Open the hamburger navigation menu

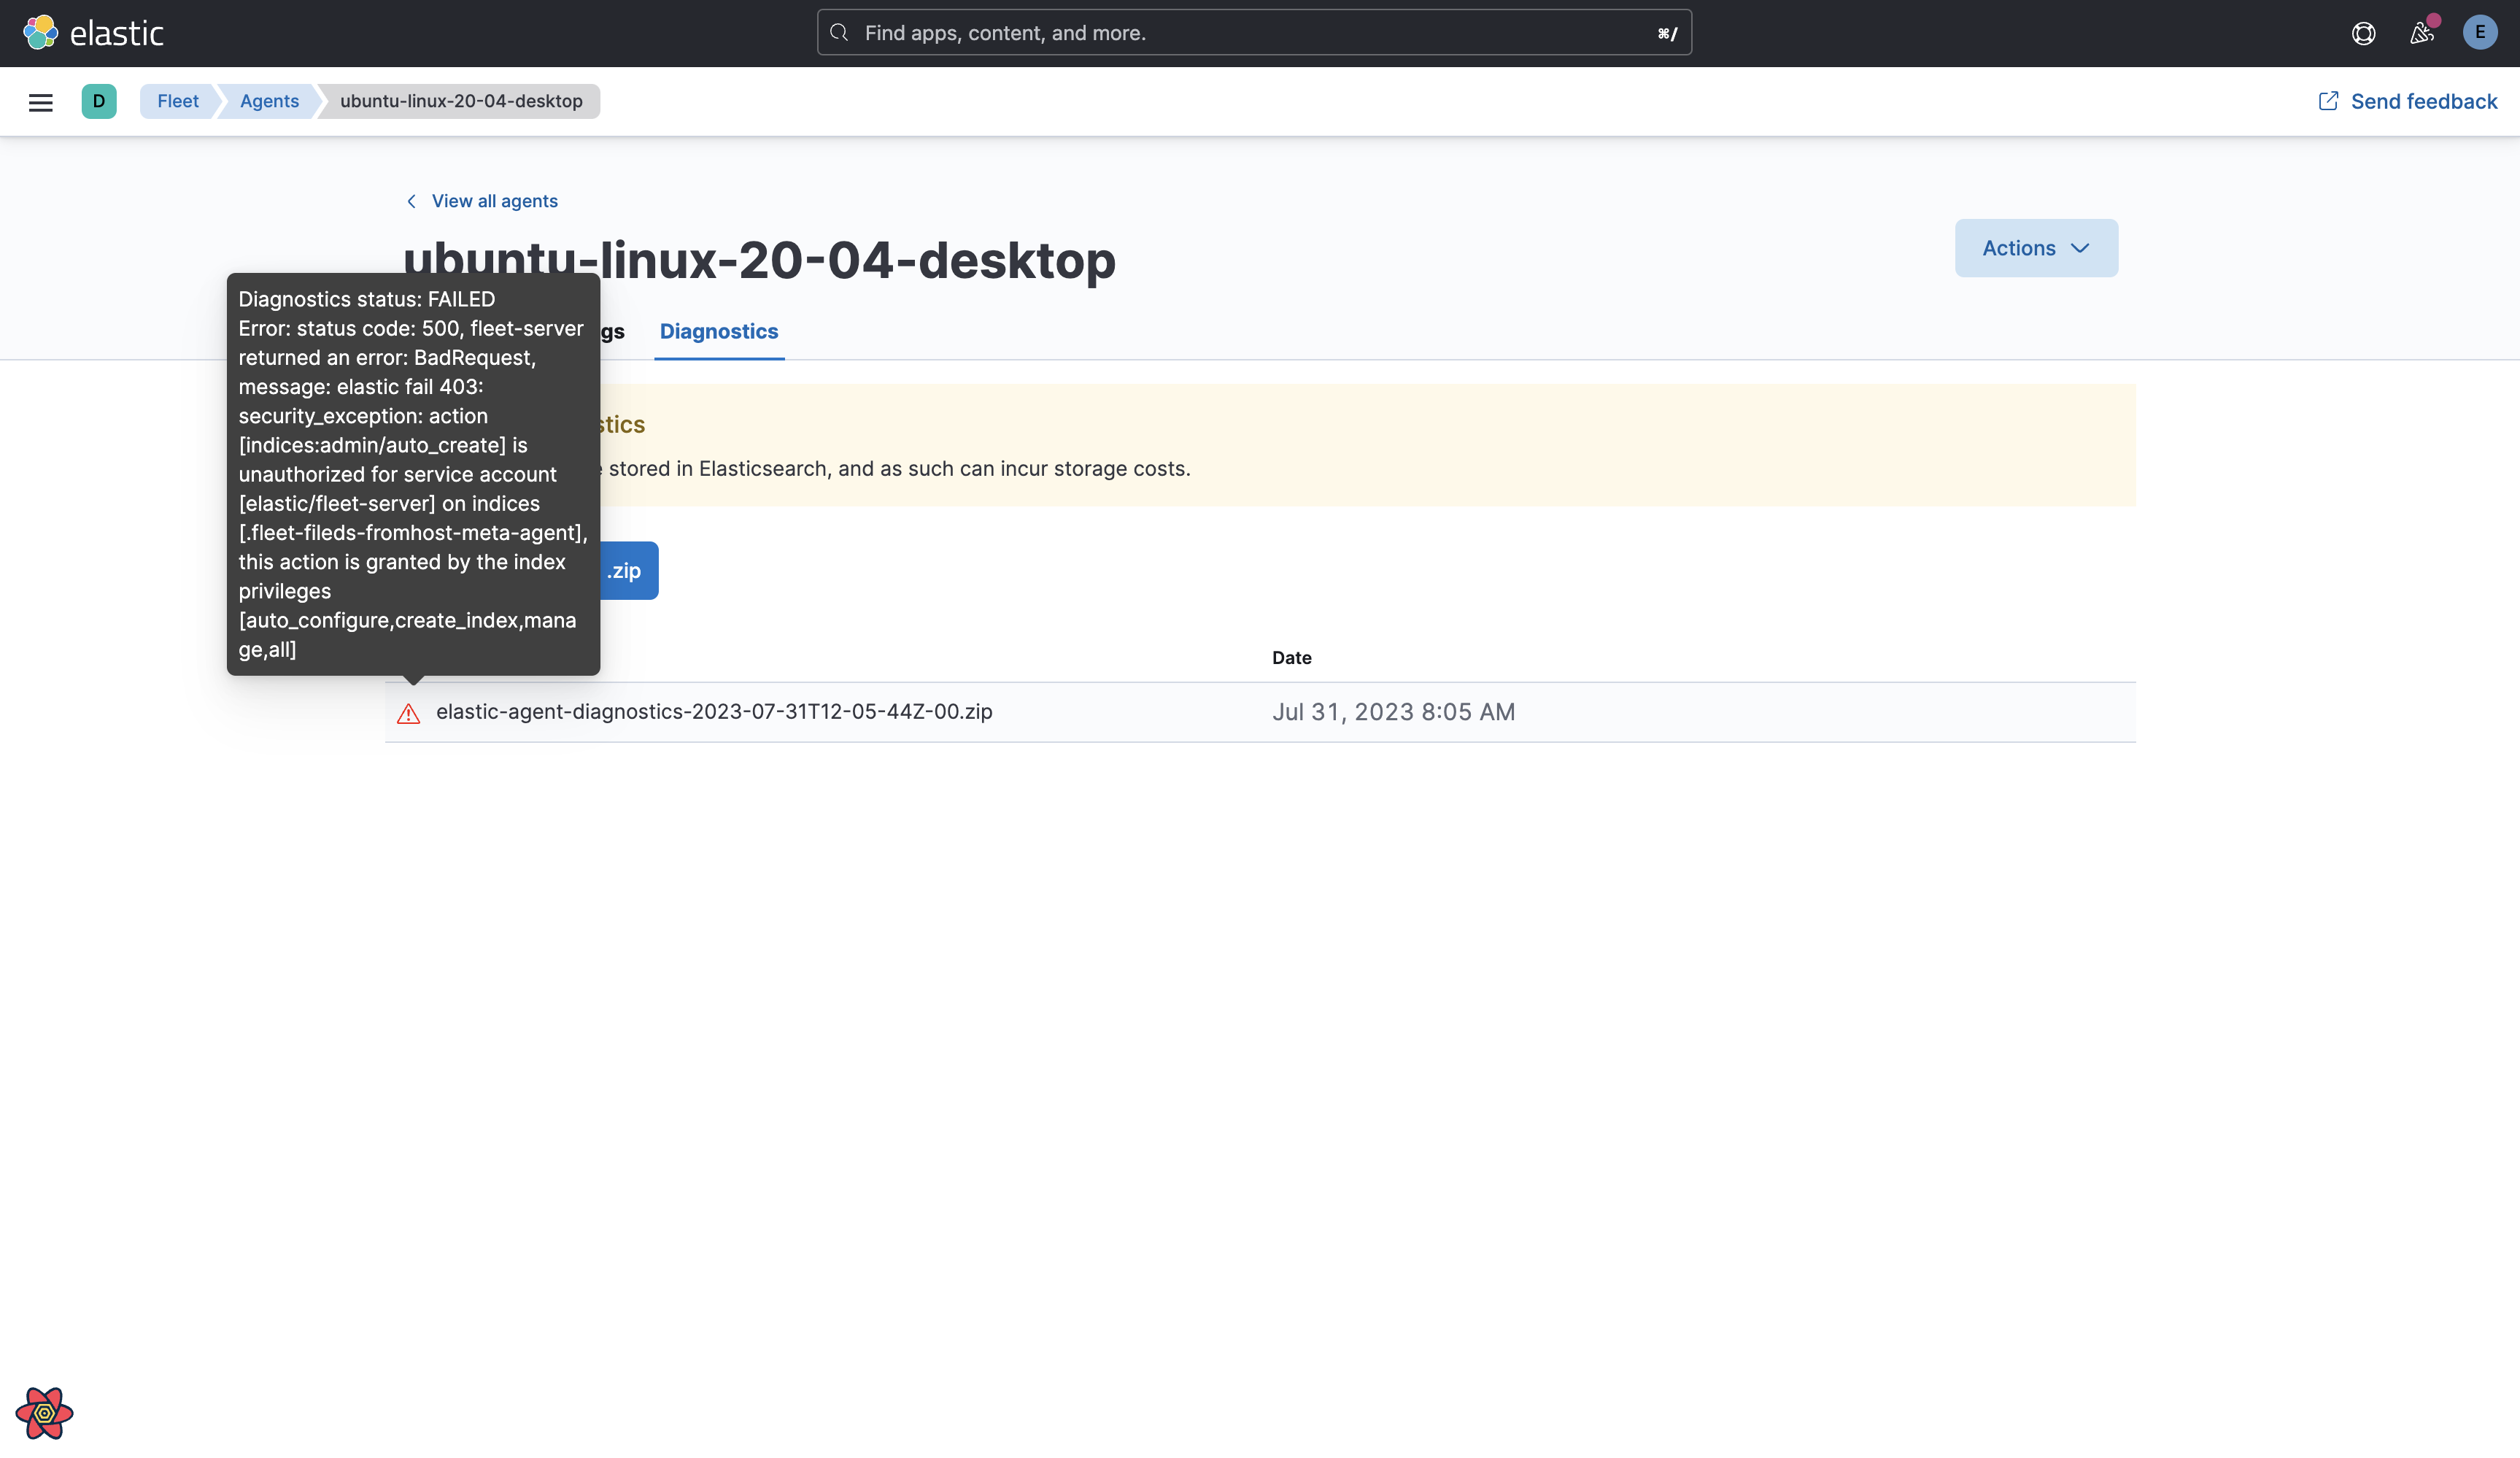[40, 101]
